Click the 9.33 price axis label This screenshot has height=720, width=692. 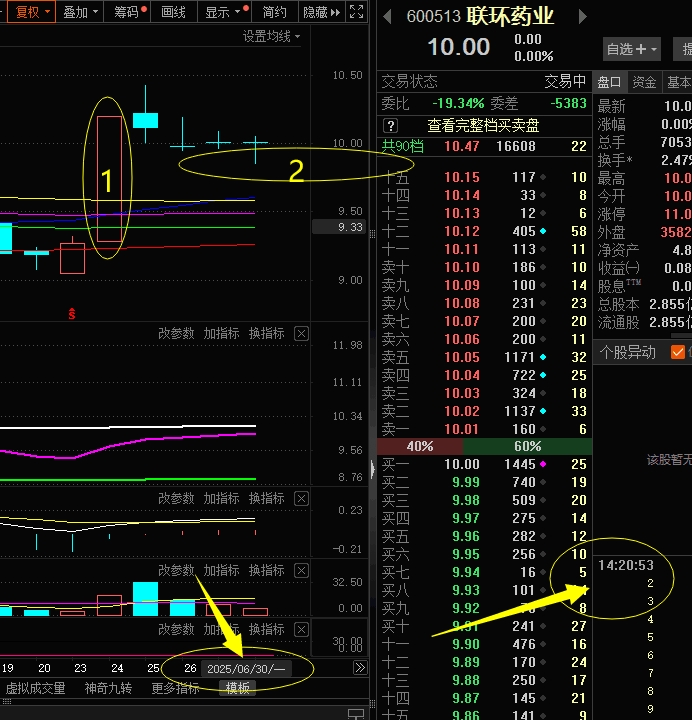338,227
